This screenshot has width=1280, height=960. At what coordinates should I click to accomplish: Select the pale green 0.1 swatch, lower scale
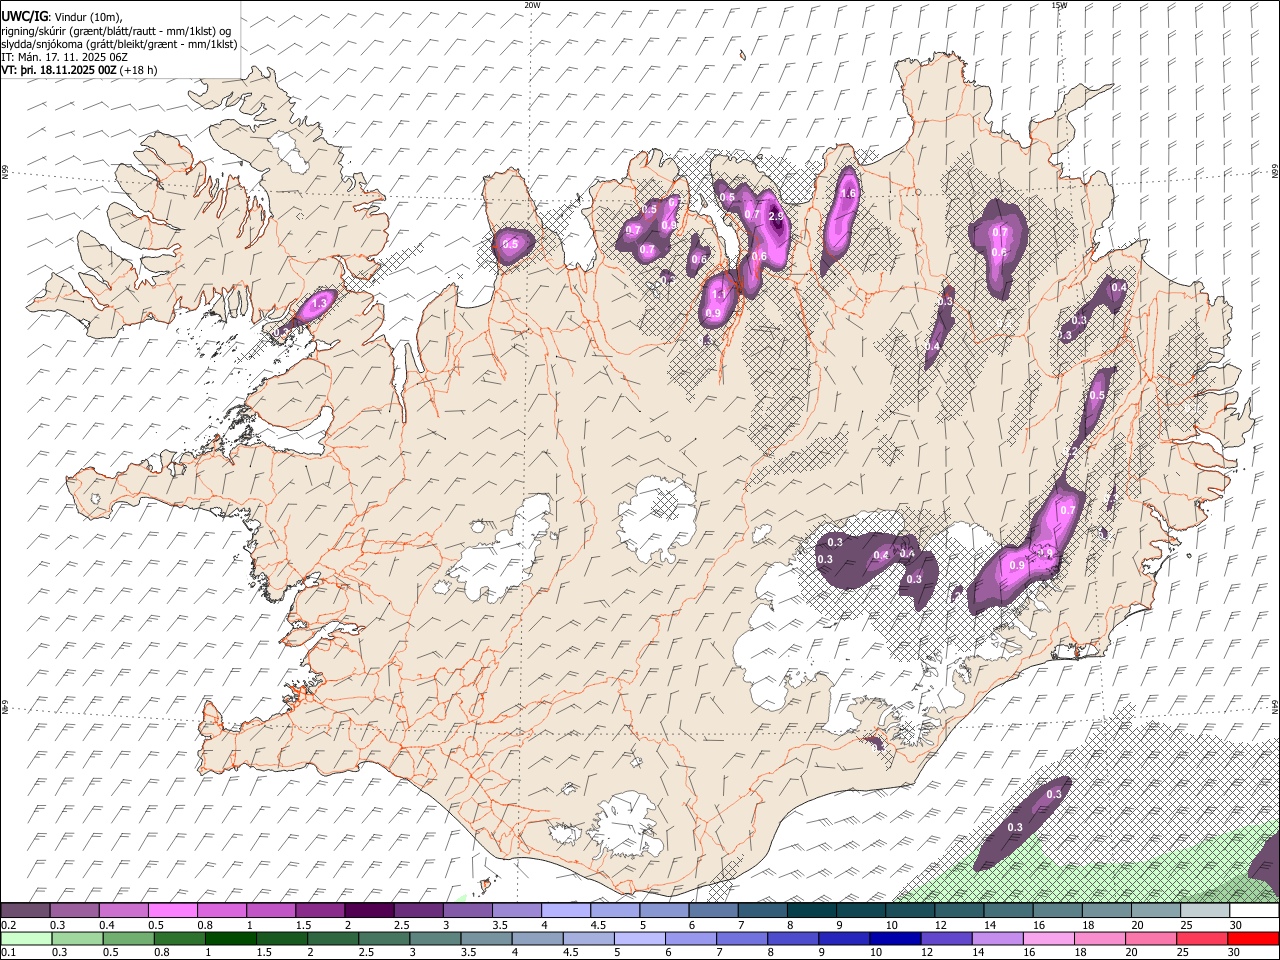[x=25, y=938]
